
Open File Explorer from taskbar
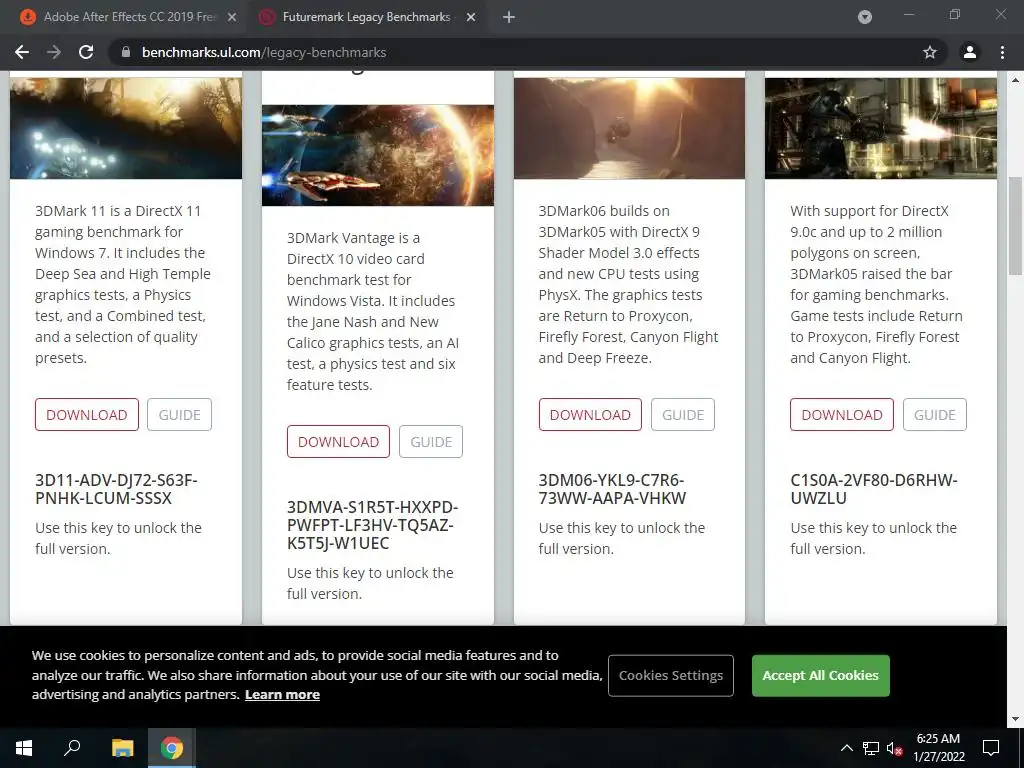(122, 748)
